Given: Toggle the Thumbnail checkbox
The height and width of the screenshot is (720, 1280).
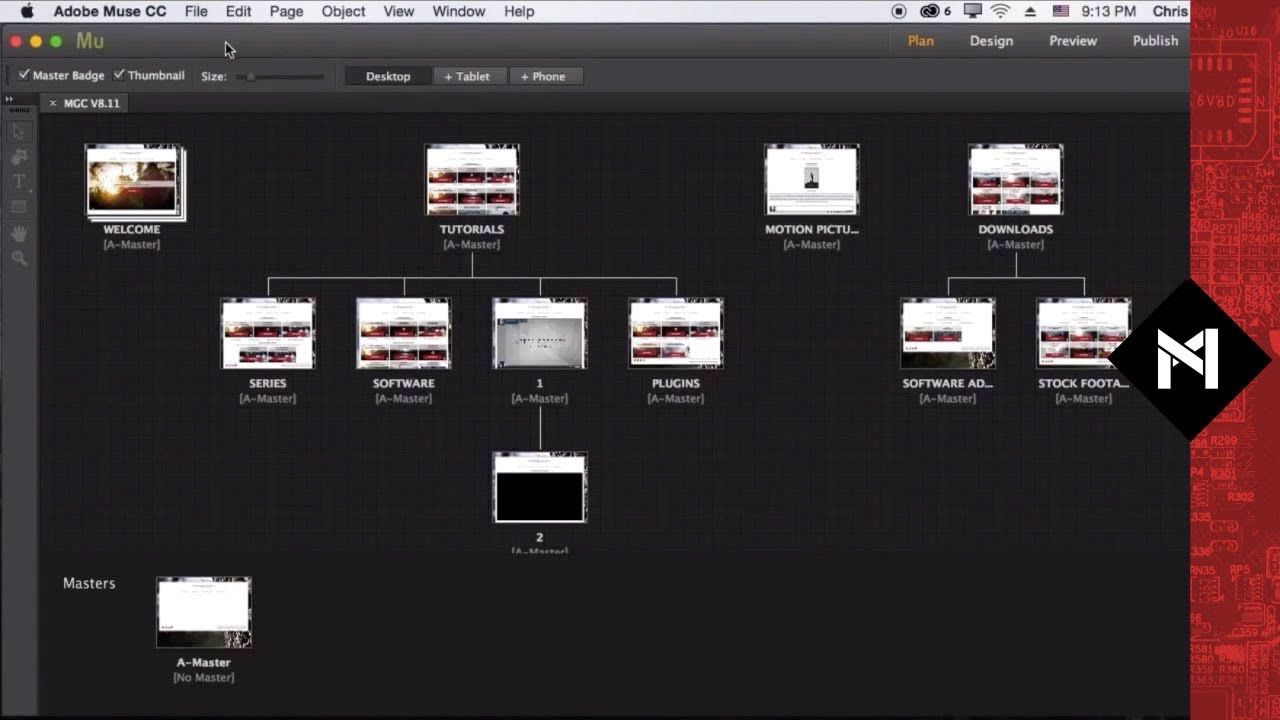Looking at the screenshot, I should coord(119,75).
